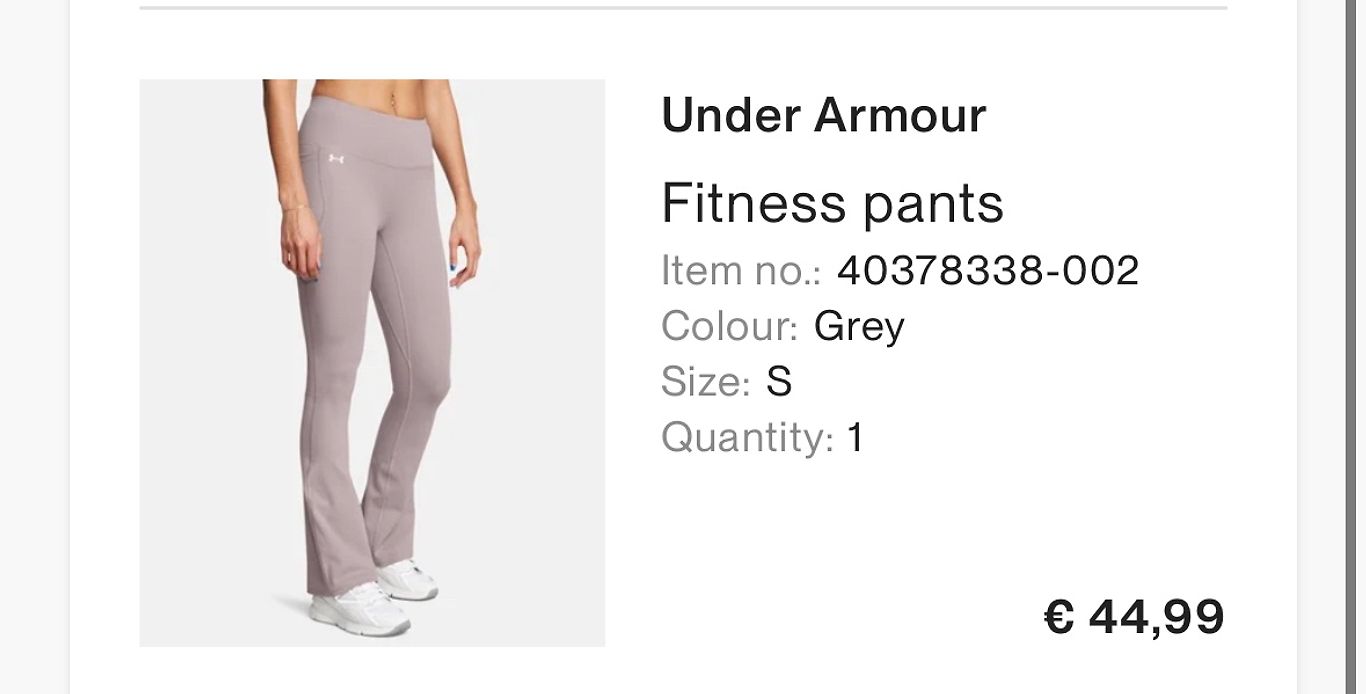Screen dimensions: 1366x694
Task: Click the model's bracelet in the photo
Action: [293, 207]
